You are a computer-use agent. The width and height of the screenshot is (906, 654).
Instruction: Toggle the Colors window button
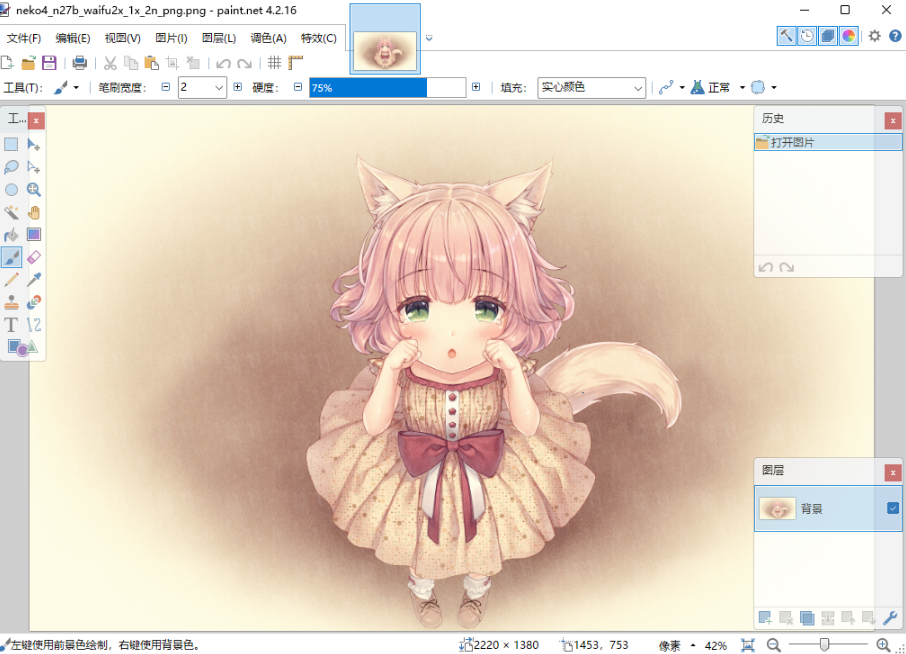pyautogui.click(x=849, y=36)
